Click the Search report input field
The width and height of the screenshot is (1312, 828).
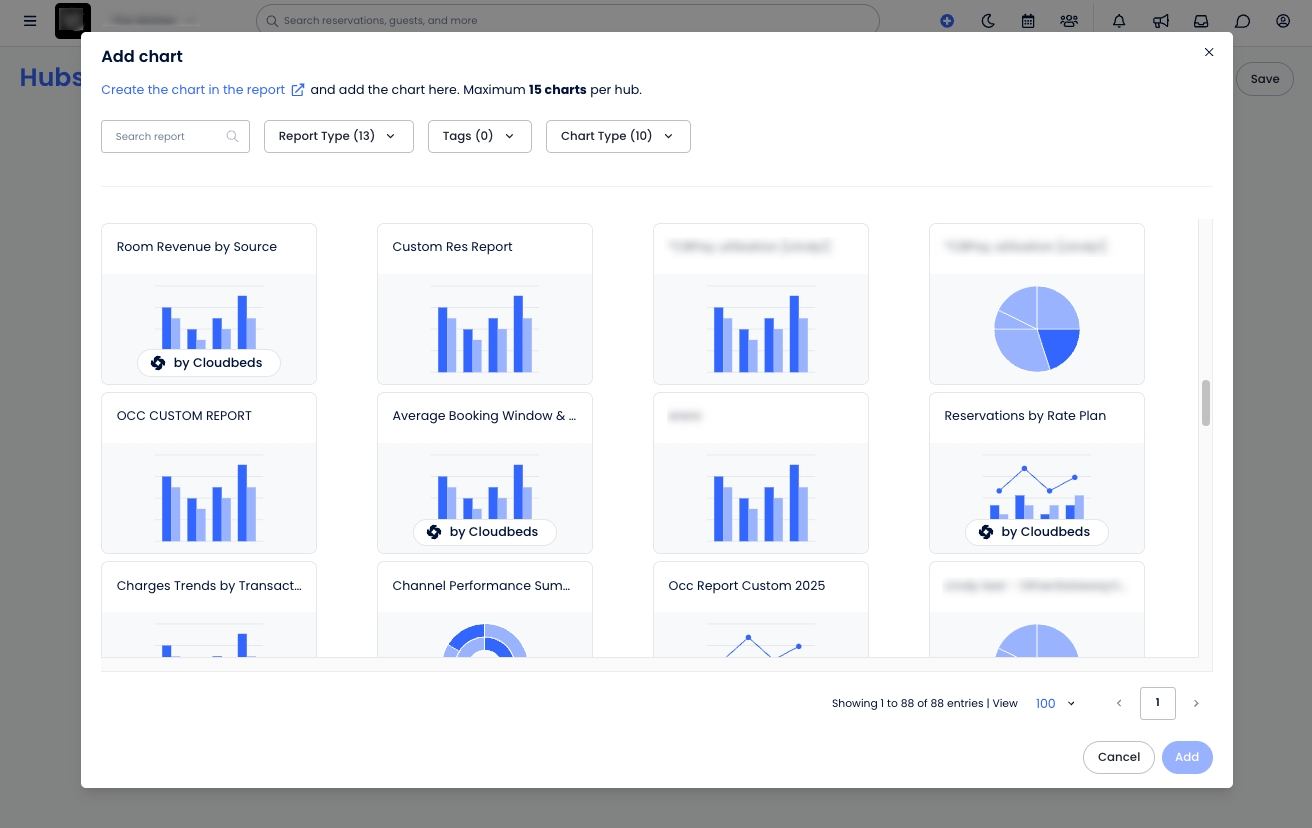click(x=175, y=137)
